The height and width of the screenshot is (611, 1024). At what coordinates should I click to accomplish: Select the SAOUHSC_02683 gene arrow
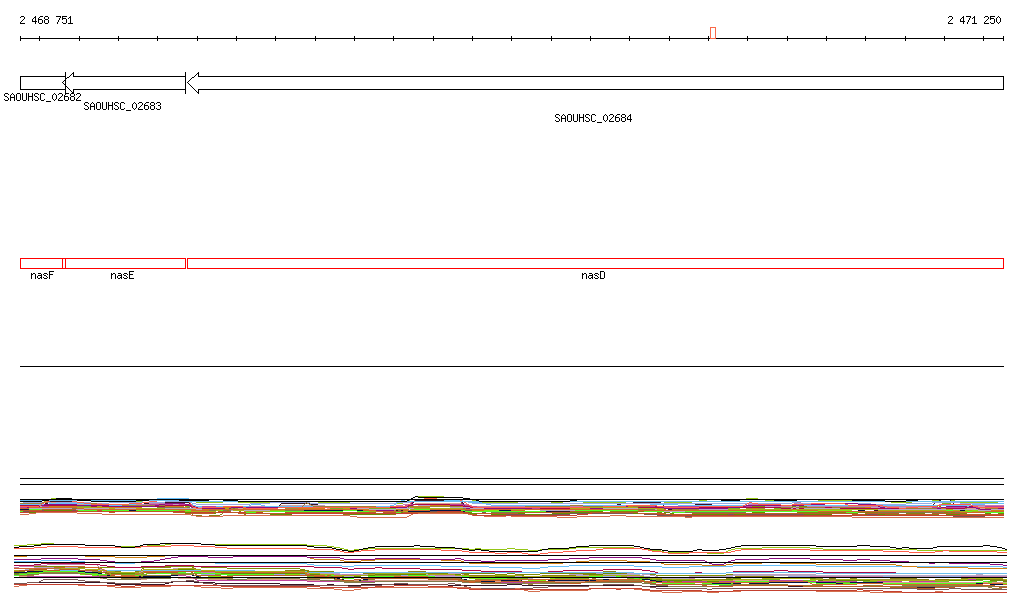coord(124,83)
